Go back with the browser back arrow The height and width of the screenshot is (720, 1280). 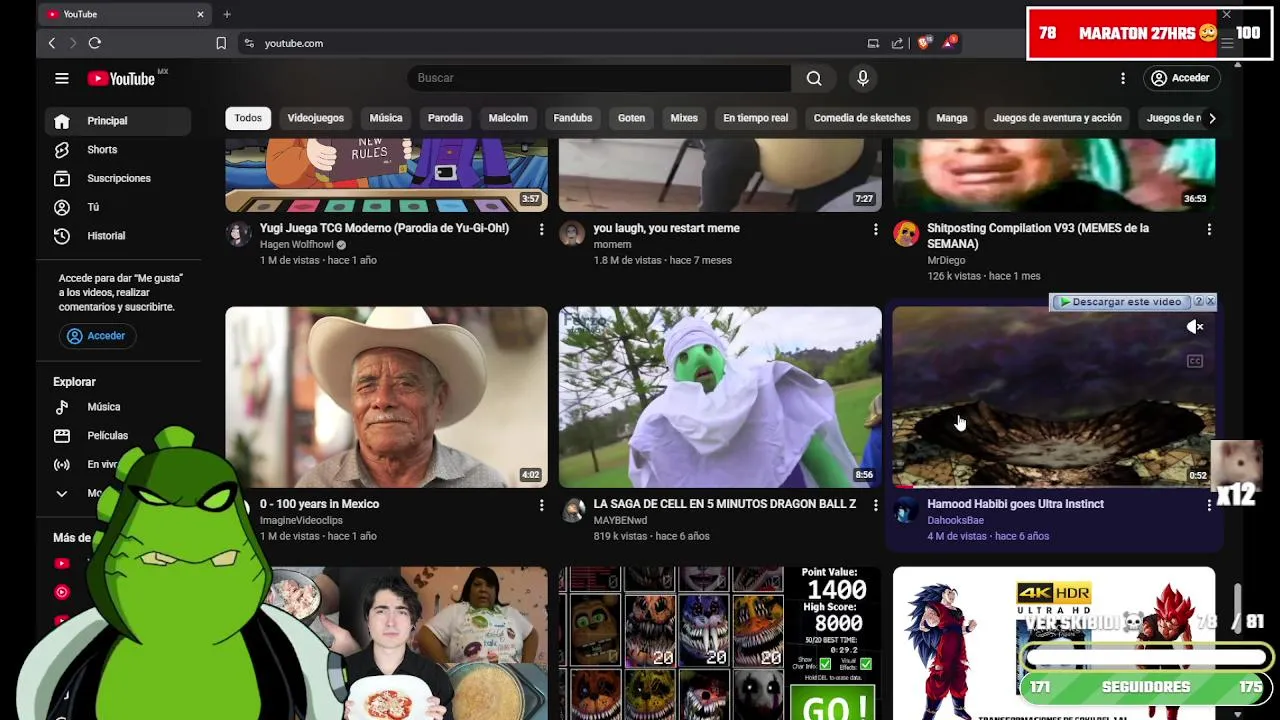point(52,43)
